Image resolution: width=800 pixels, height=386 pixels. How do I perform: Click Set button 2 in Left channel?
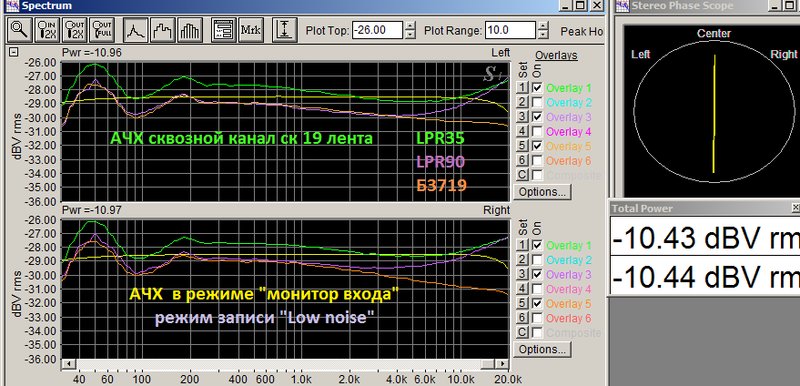(521, 102)
